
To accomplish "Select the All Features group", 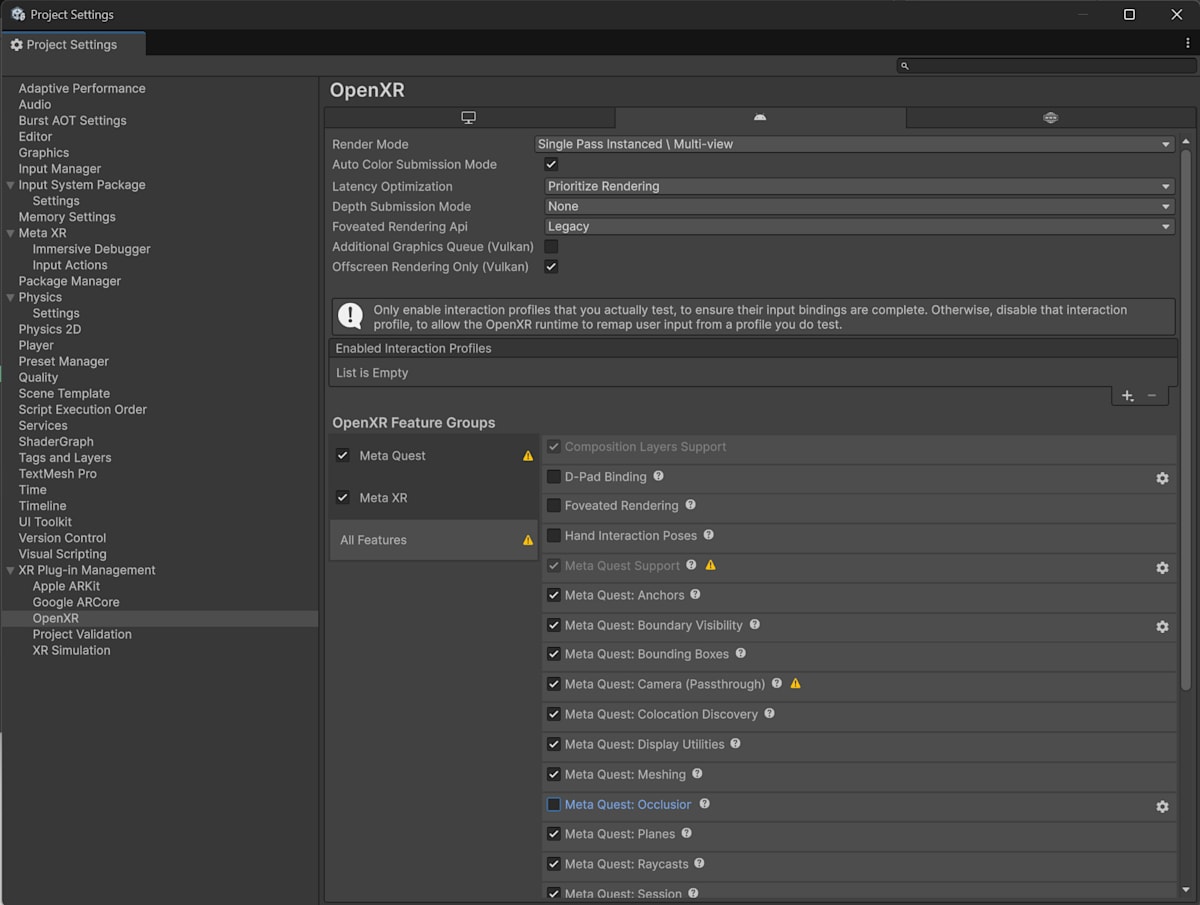I will coord(433,540).
